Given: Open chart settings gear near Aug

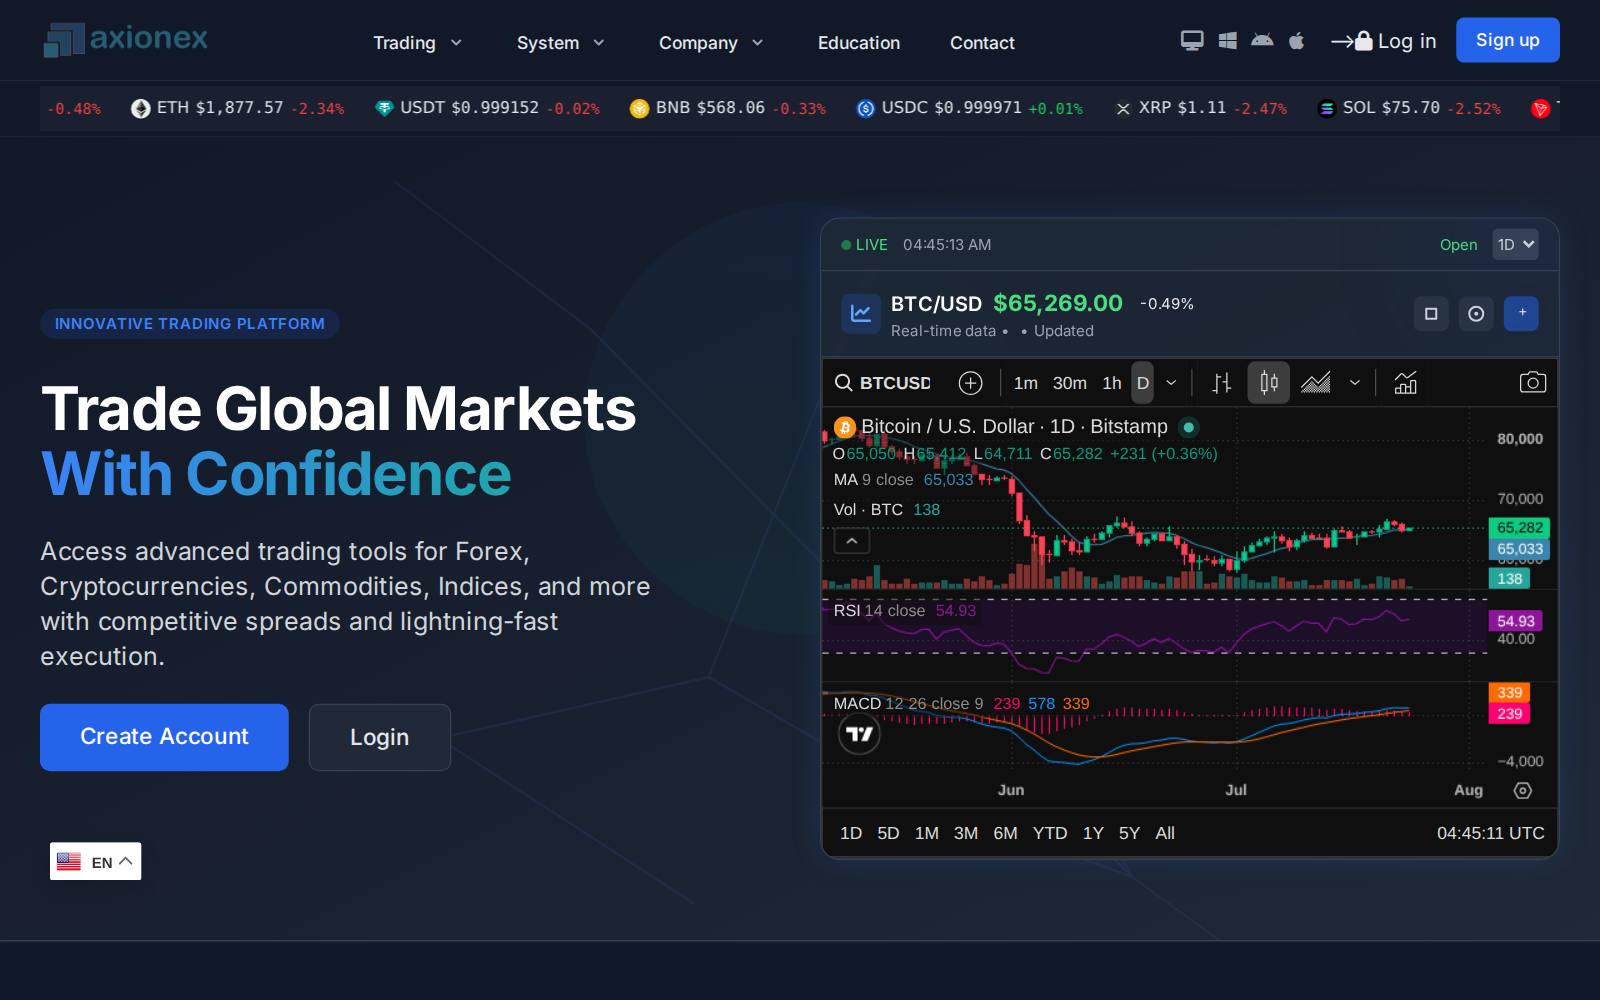Looking at the screenshot, I should (x=1523, y=790).
